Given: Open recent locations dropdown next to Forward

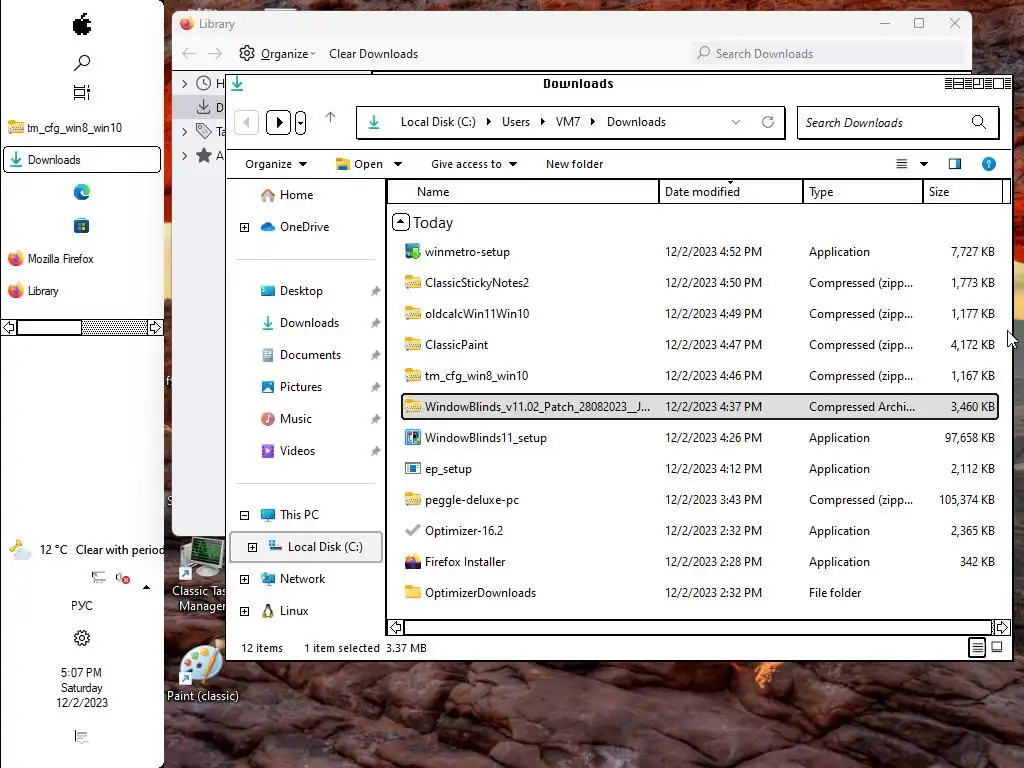Looking at the screenshot, I should pos(300,122).
